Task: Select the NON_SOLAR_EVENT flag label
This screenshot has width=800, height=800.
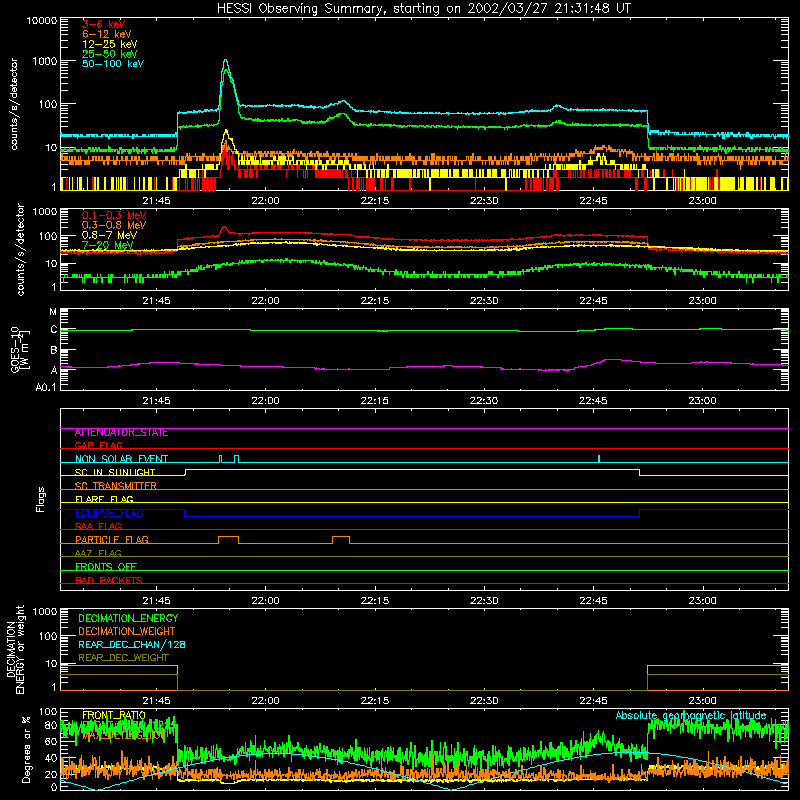Action: (121, 459)
